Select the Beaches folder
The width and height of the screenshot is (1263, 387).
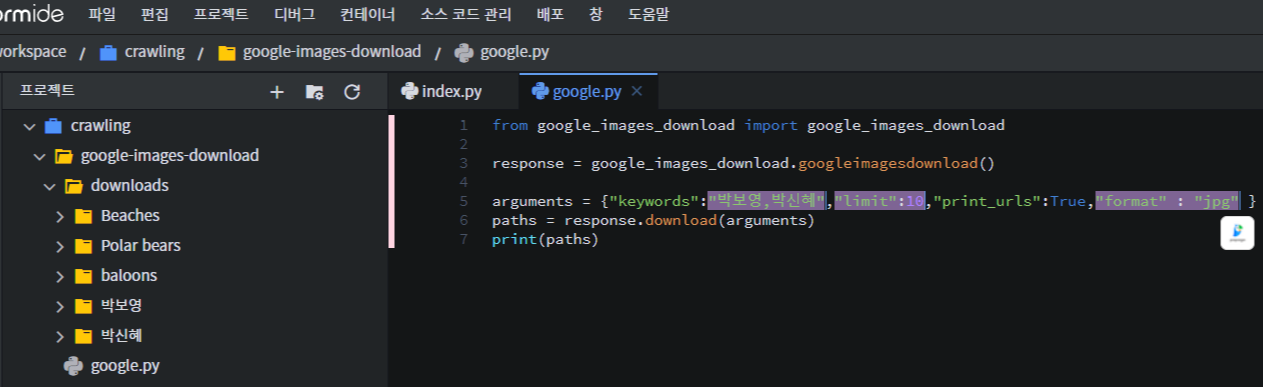click(x=130, y=216)
